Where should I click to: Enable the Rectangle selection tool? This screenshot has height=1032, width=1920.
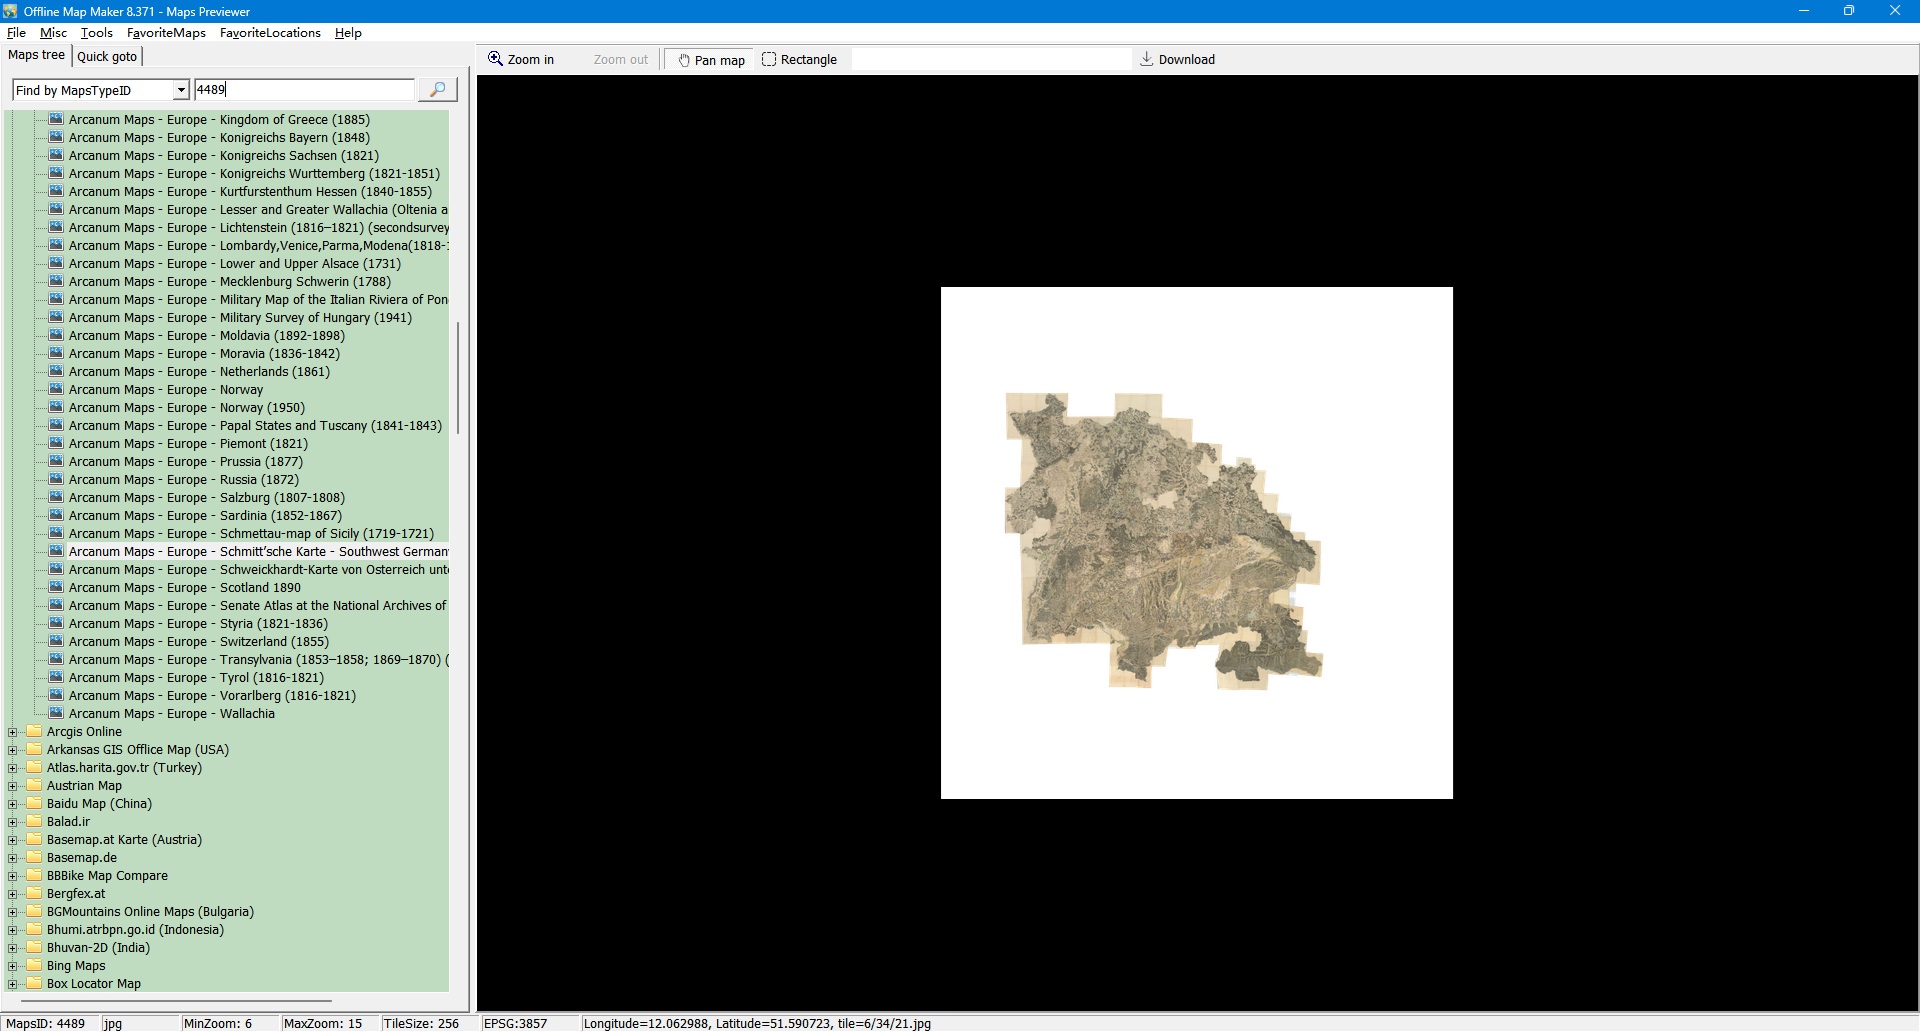[799, 60]
